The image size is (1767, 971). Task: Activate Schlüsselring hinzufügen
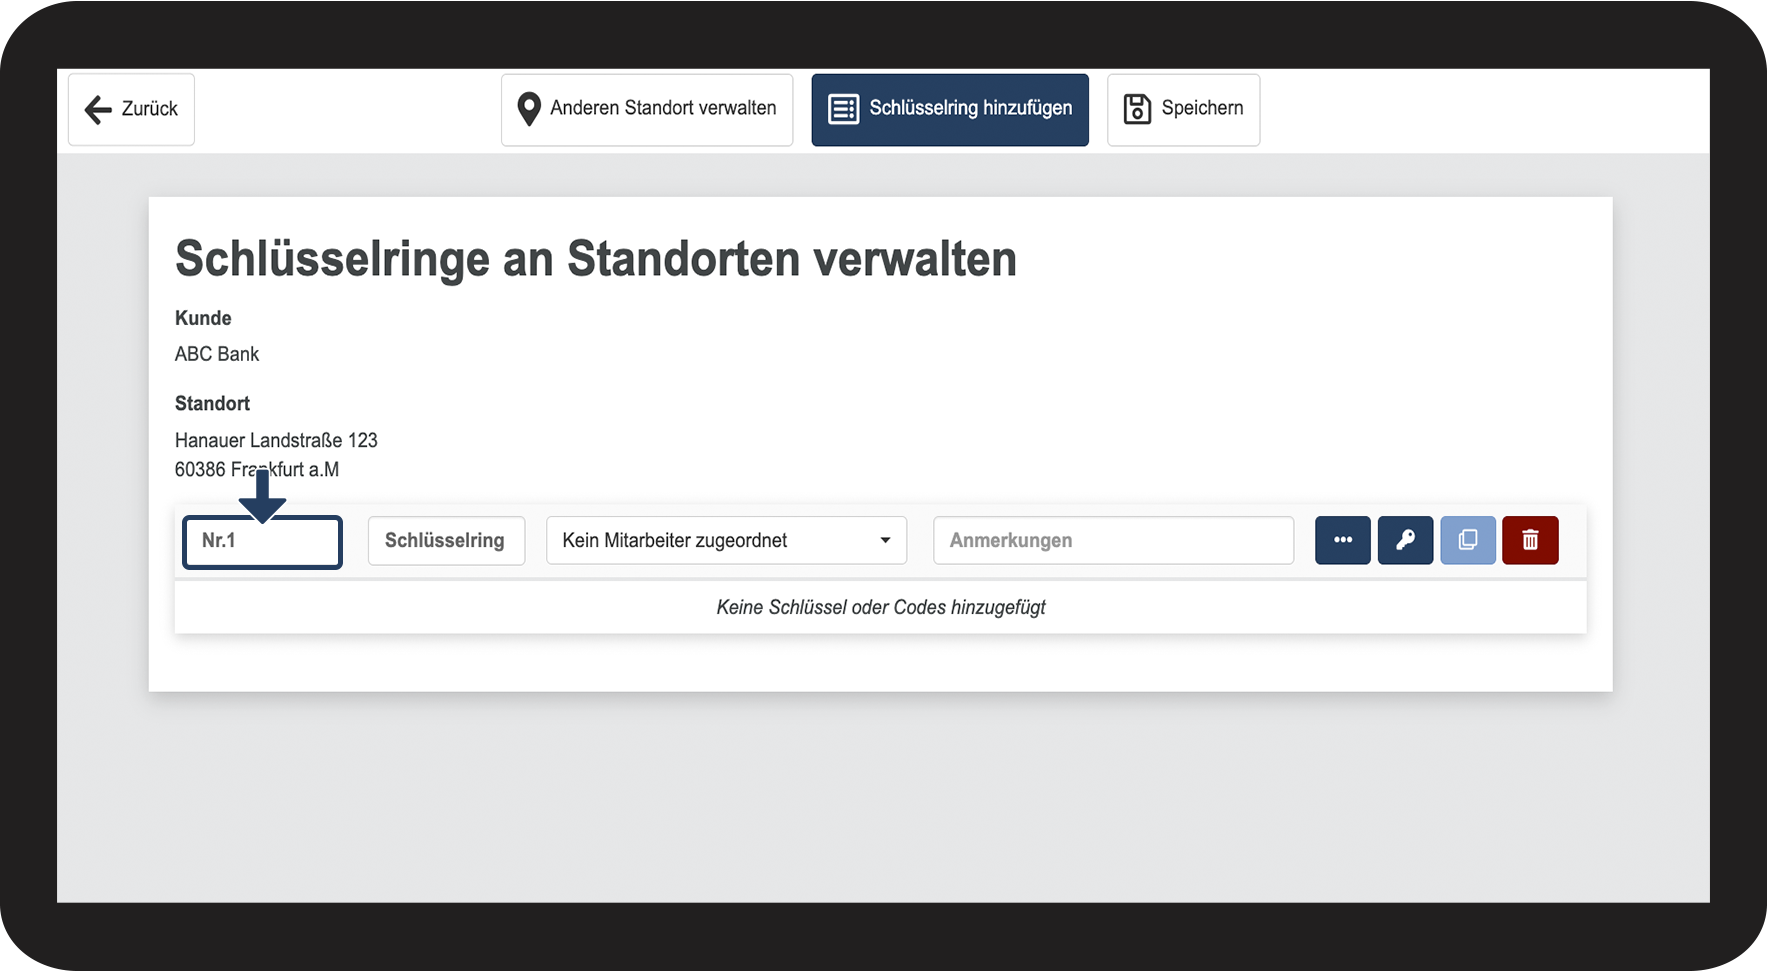[949, 109]
